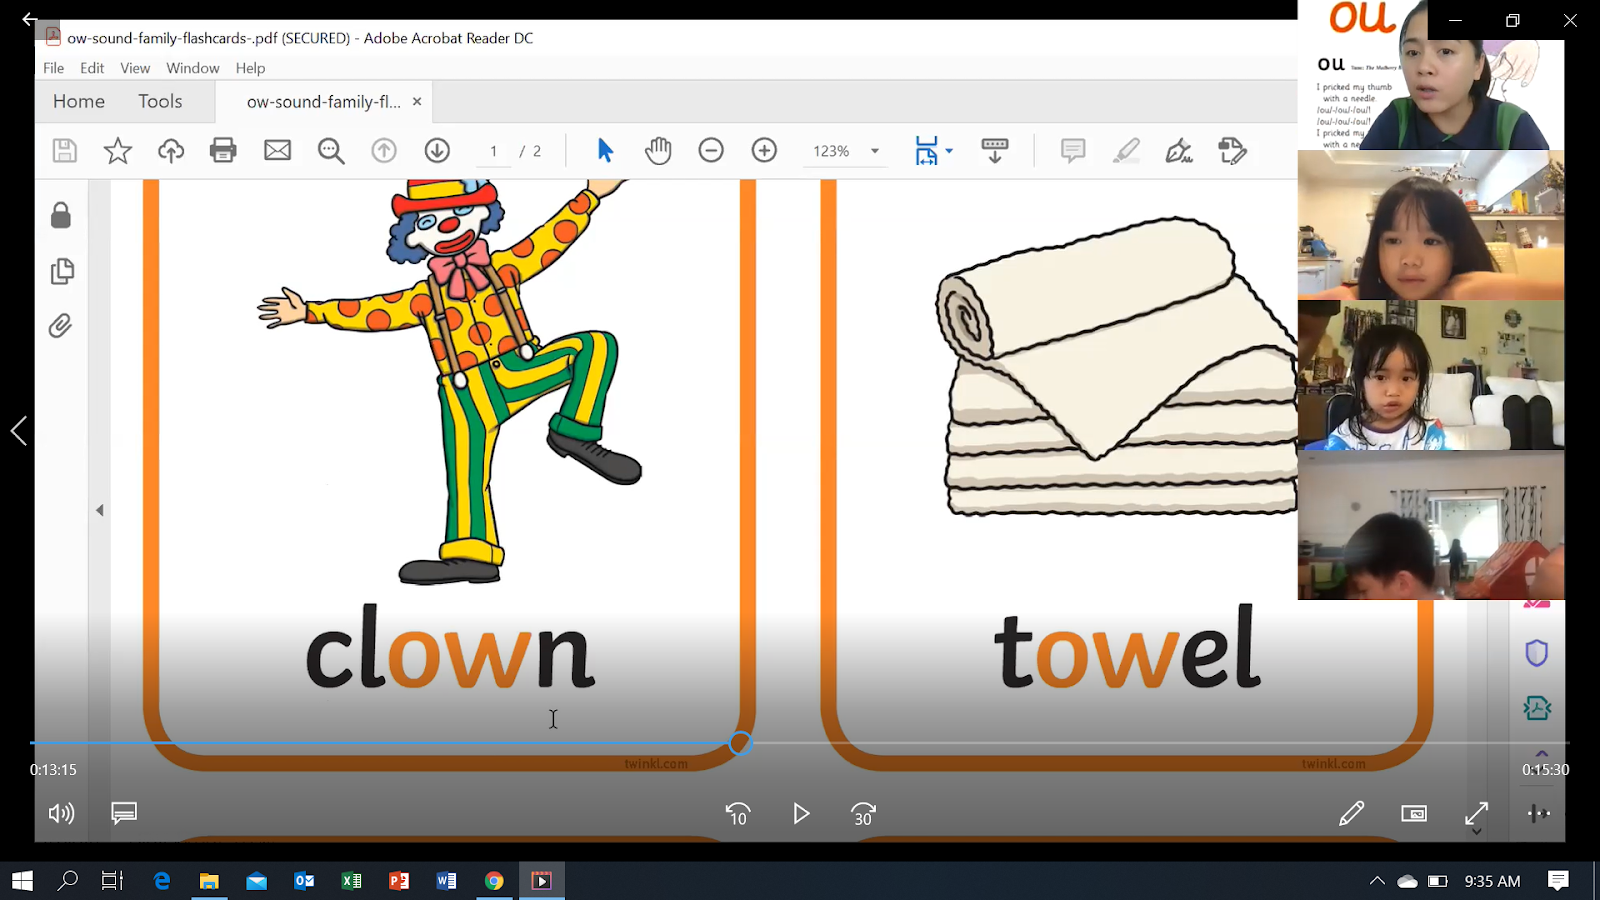Open Chrome from the taskbar
The image size is (1600, 900).
[494, 881]
